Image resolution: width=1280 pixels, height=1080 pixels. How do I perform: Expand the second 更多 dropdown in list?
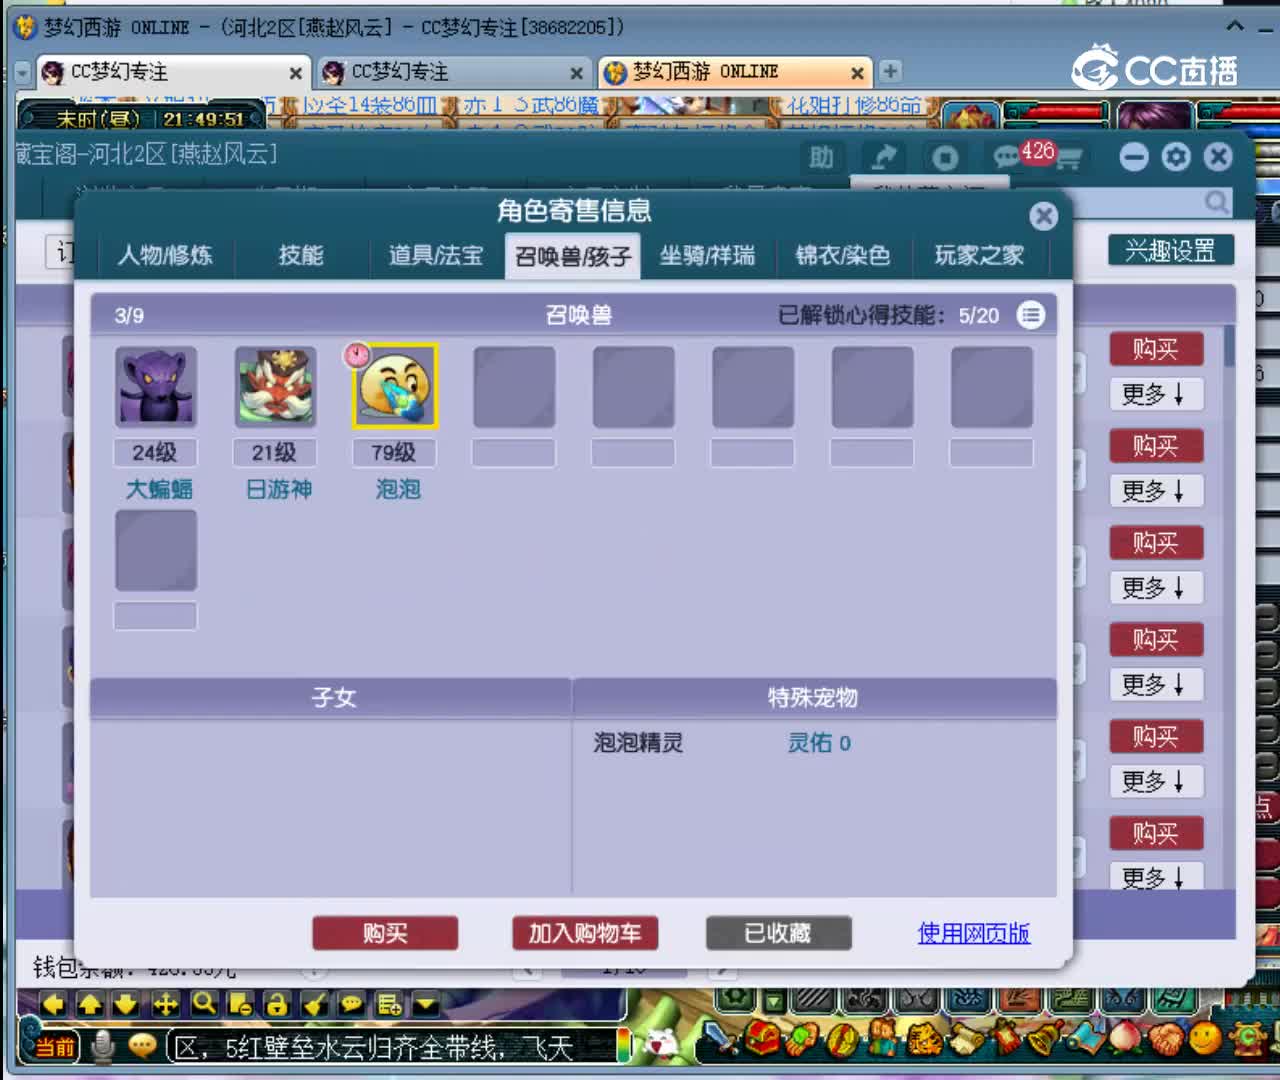click(1155, 491)
